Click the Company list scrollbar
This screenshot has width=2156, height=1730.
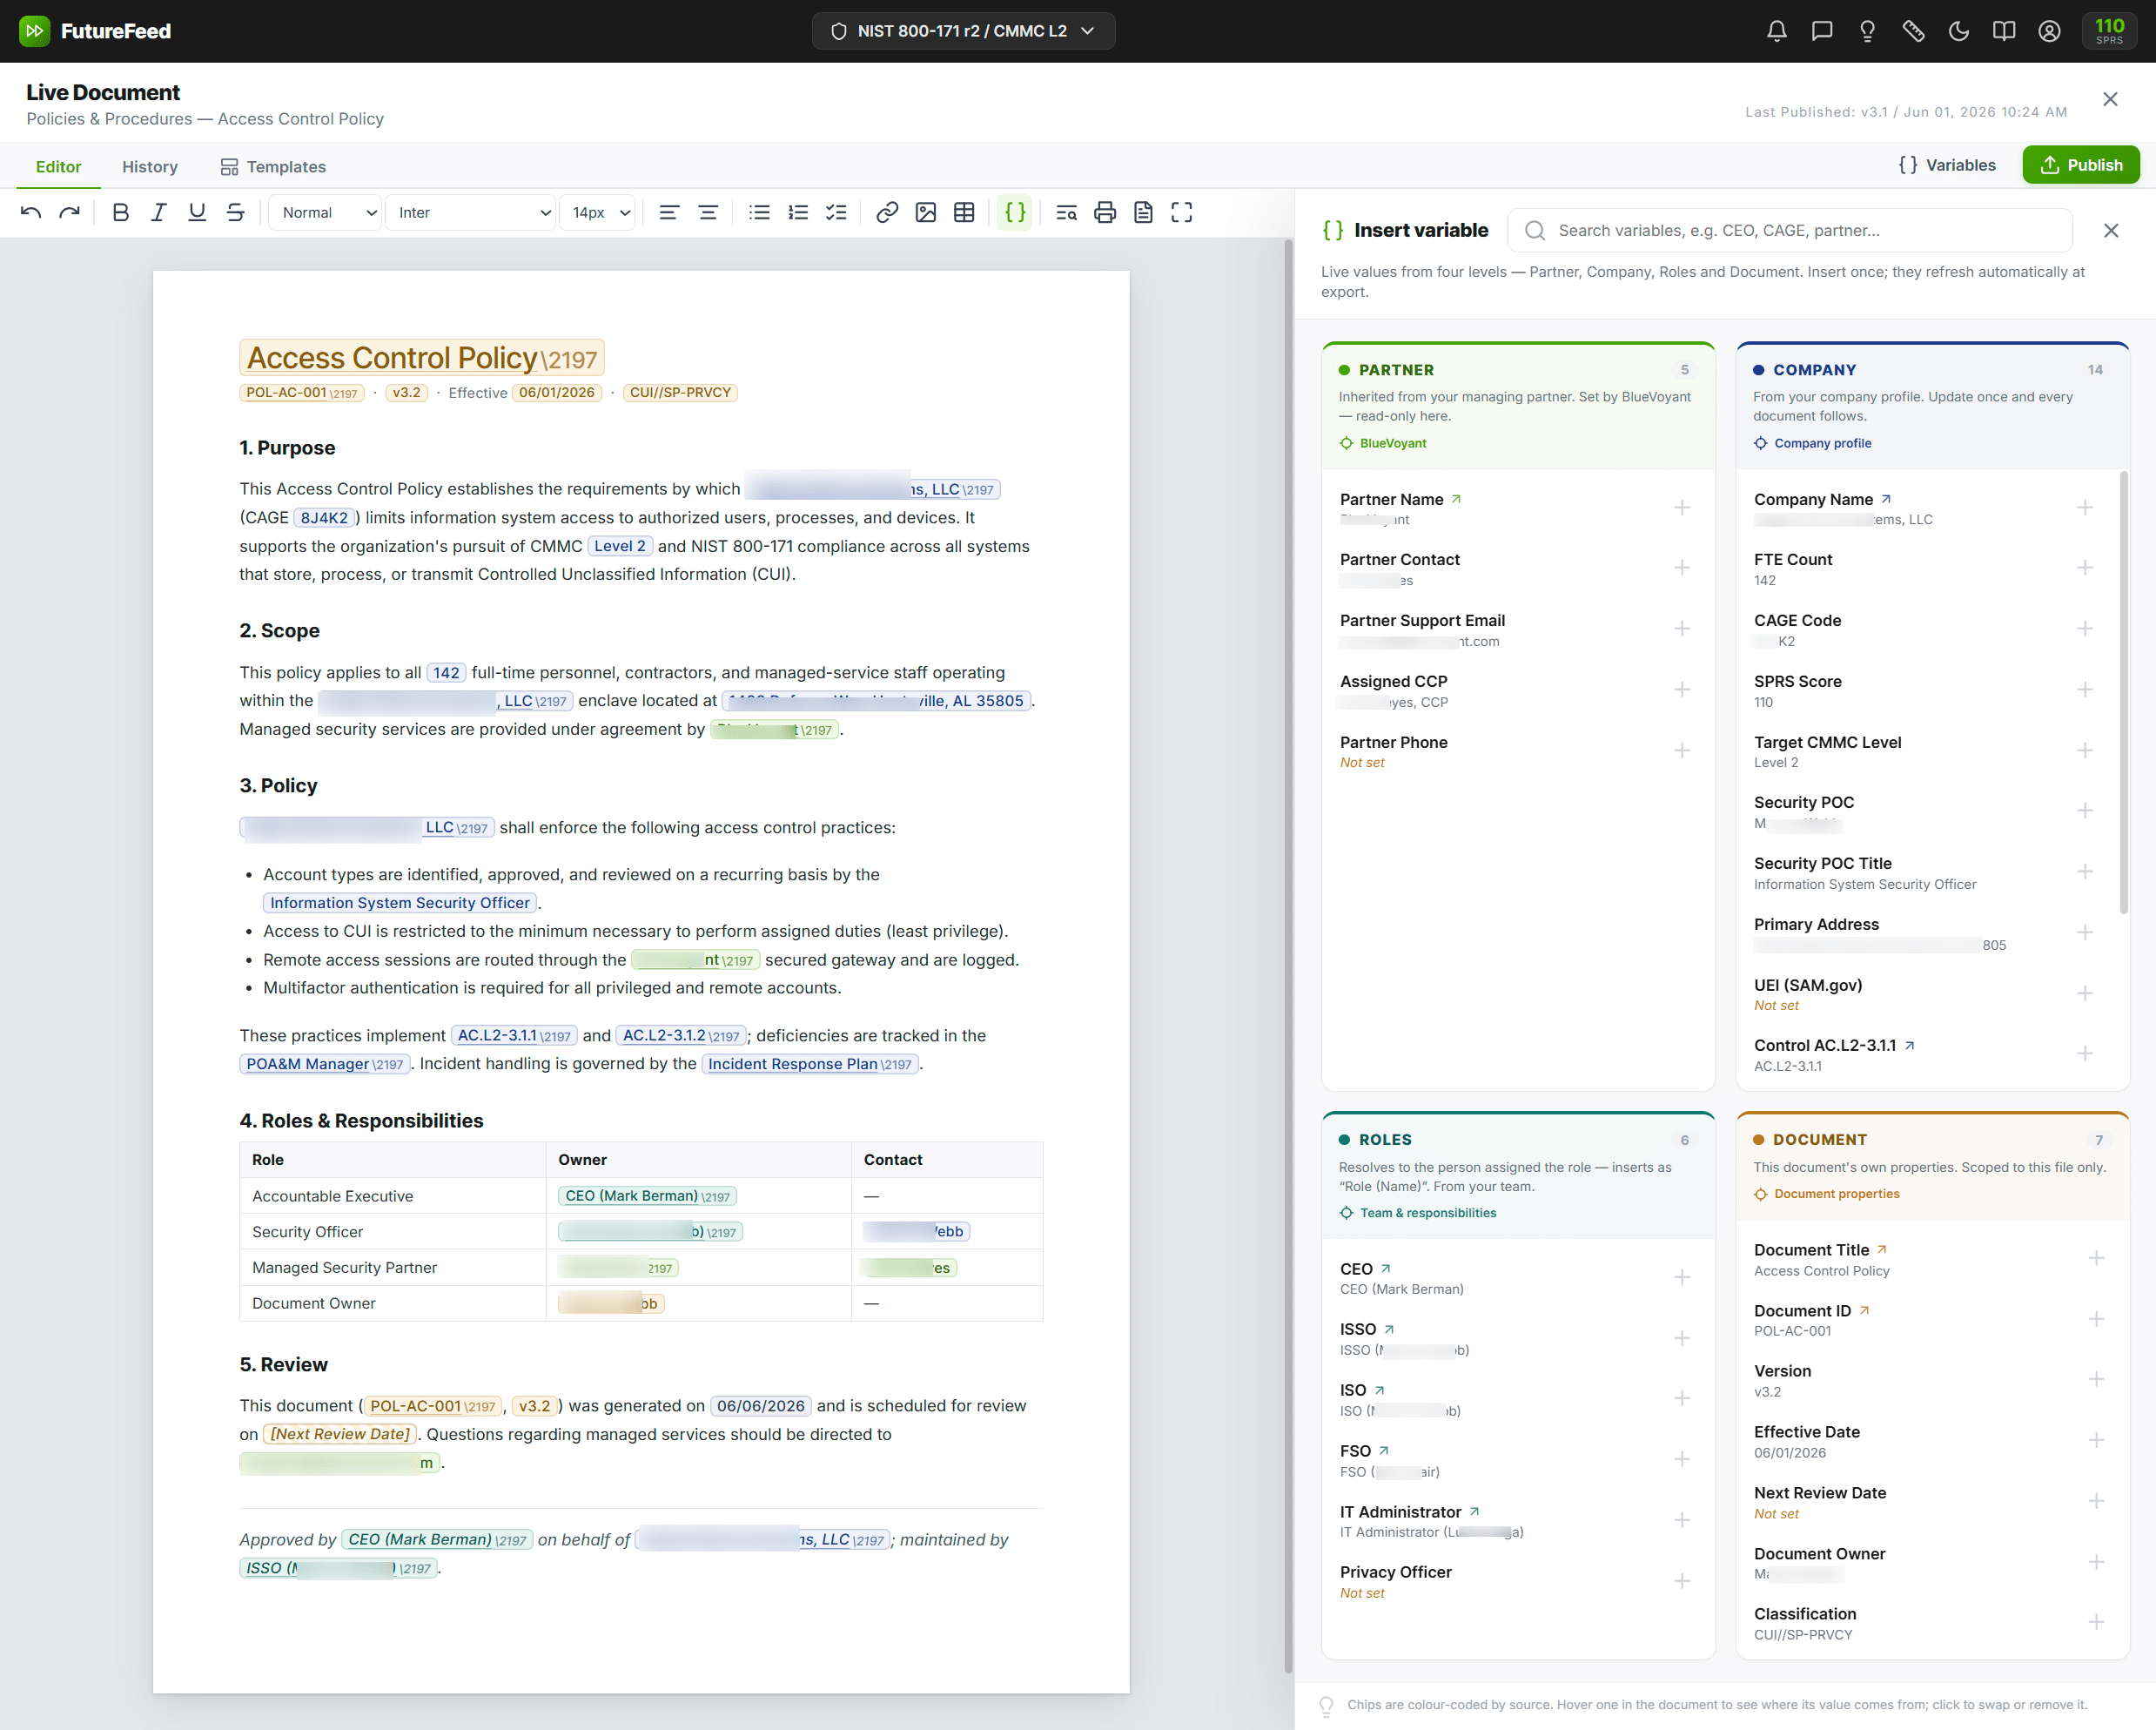pyautogui.click(x=2125, y=692)
